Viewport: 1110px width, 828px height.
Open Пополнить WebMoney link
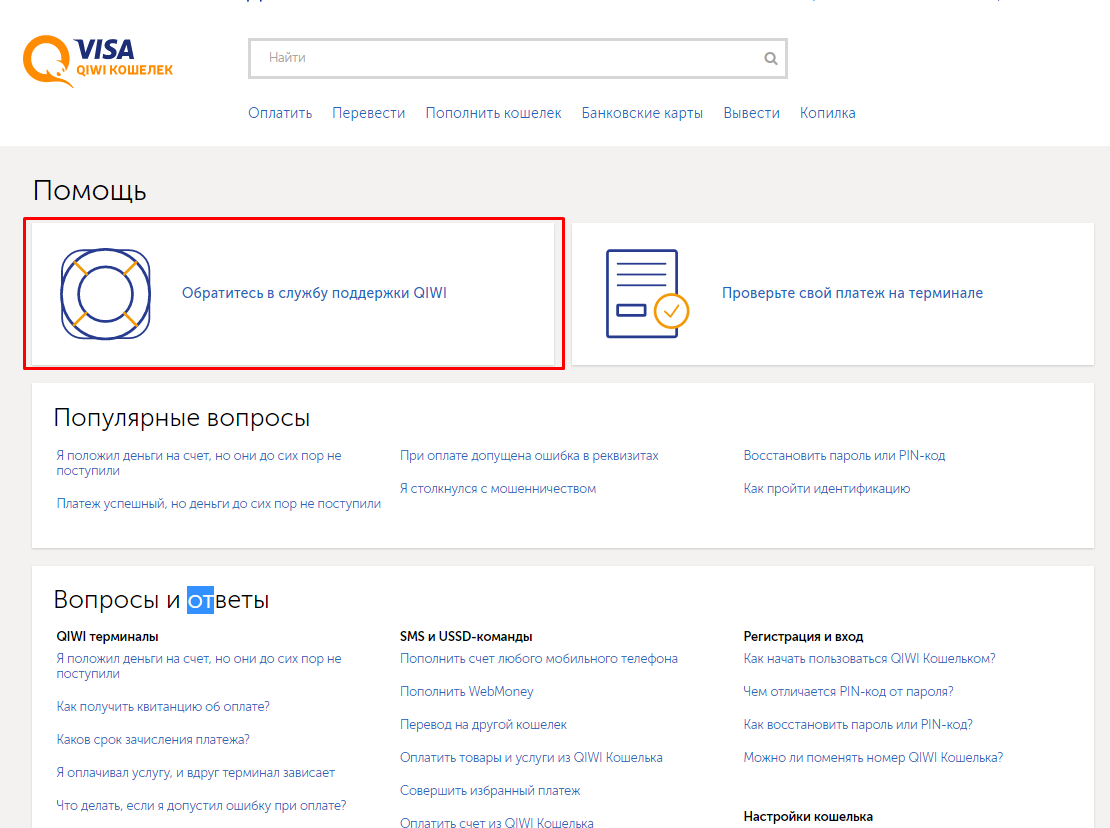(x=467, y=691)
